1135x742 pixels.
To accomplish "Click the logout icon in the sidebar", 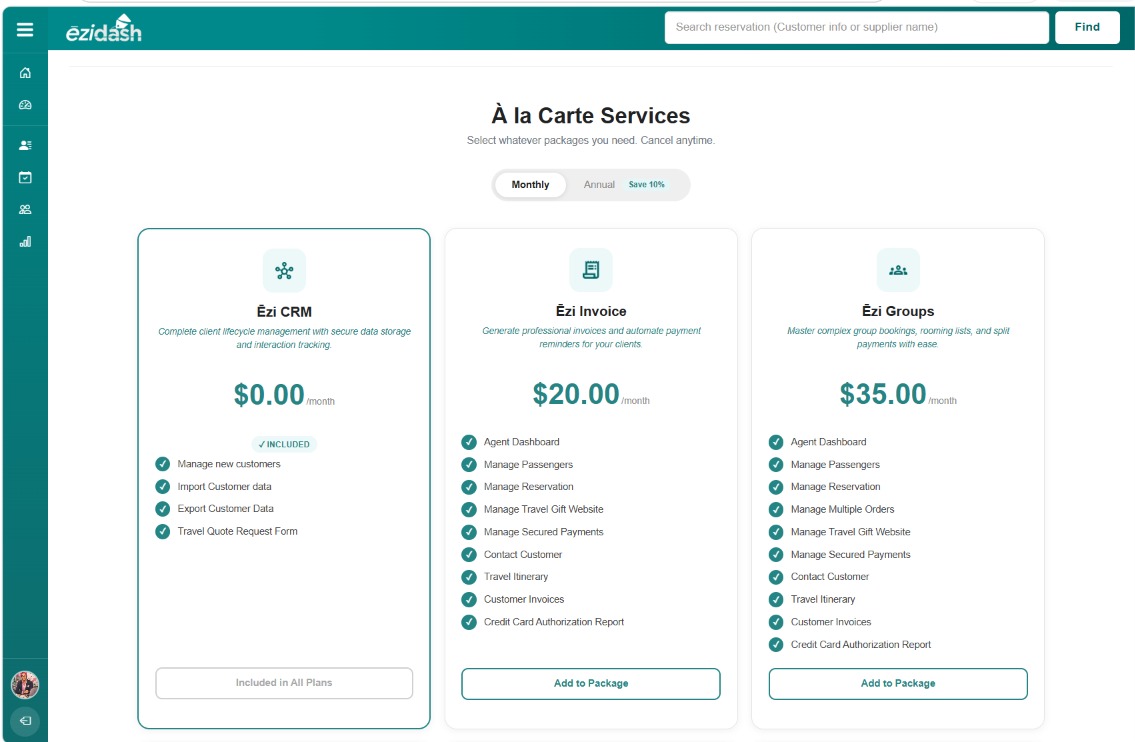I will (25, 720).
